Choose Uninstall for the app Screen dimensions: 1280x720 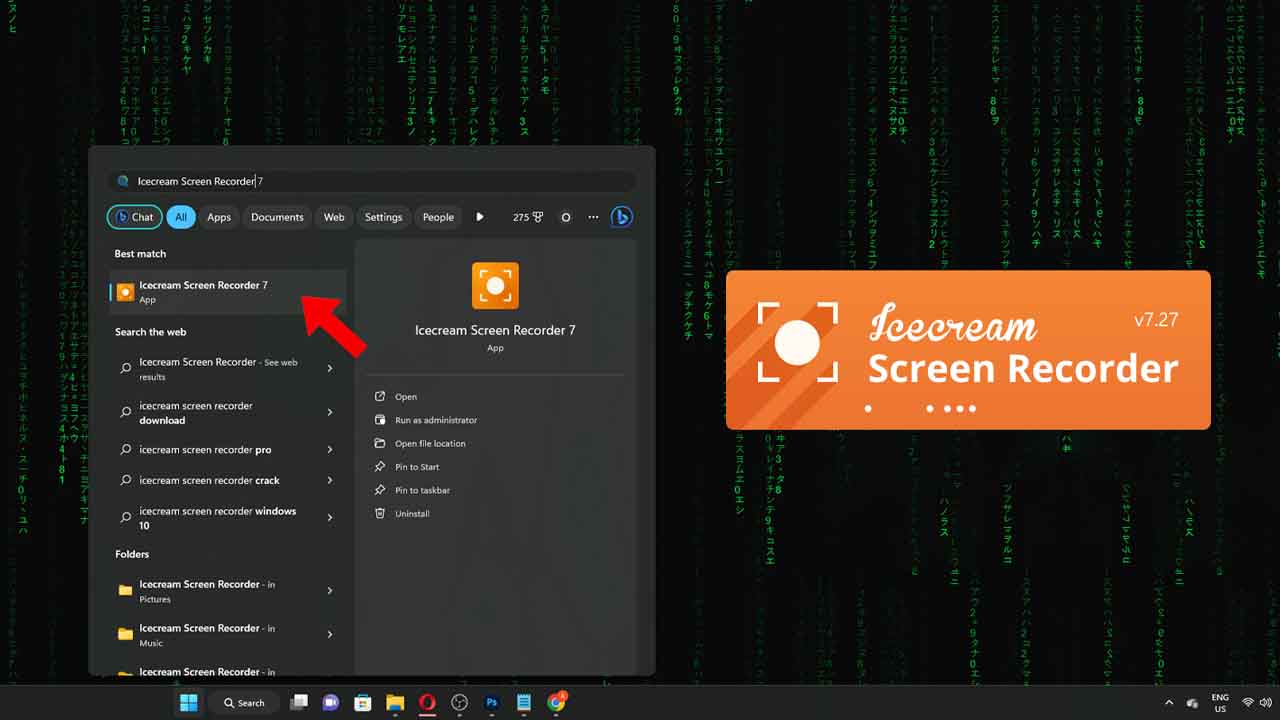[x=401, y=513]
